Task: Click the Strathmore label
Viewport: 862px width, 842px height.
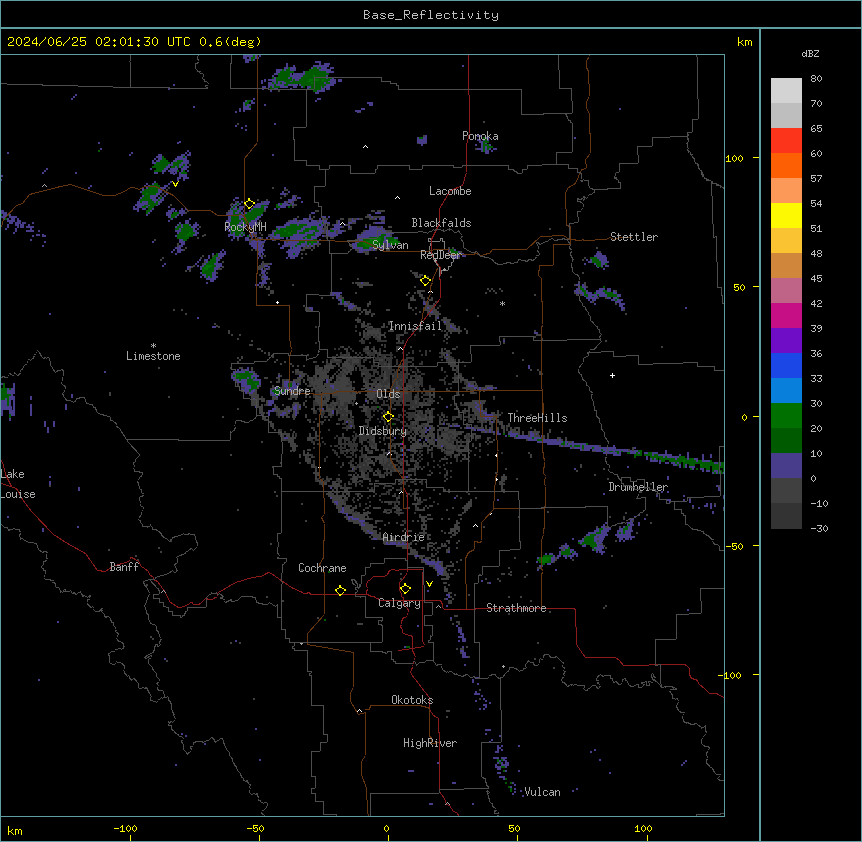Action: (x=516, y=608)
